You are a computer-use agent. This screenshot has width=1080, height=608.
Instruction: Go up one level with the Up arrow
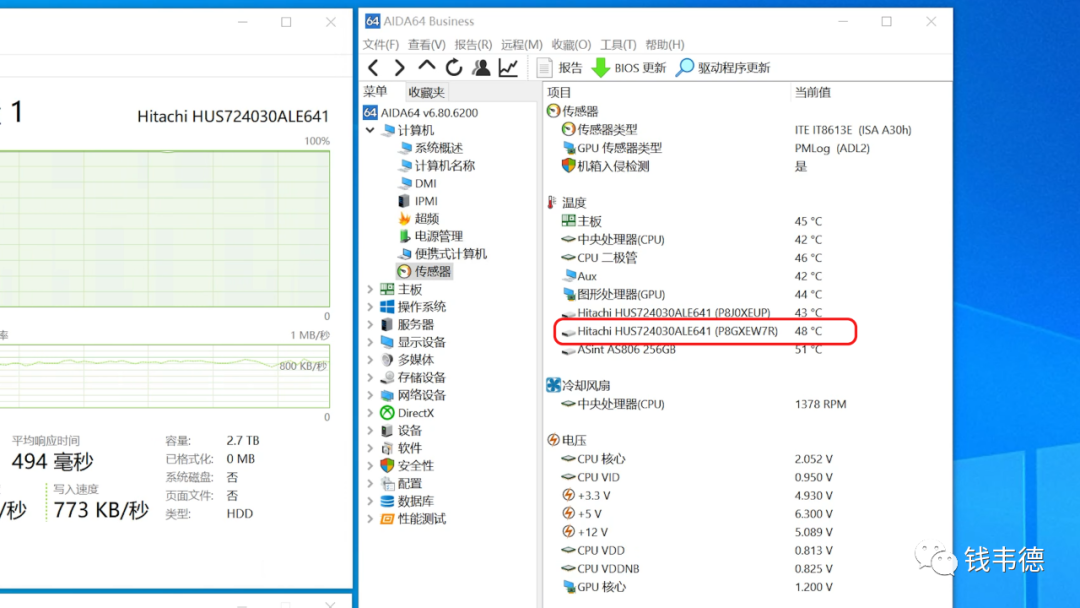[426, 66]
